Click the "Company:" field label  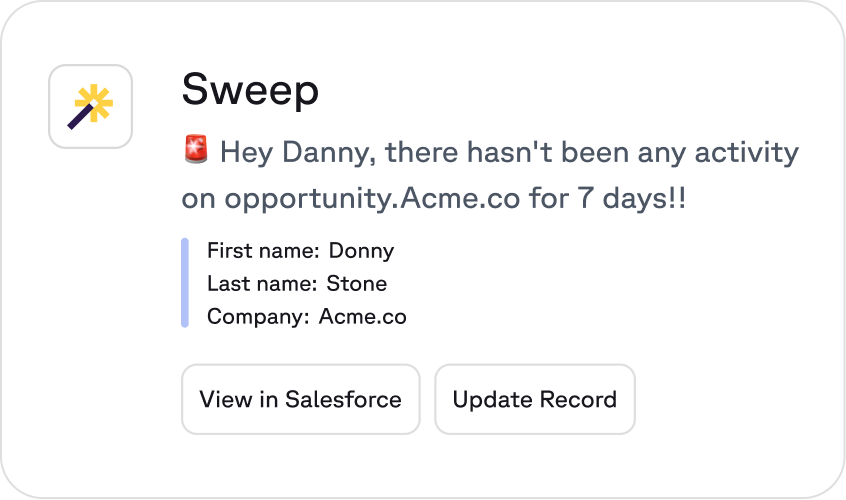[258, 317]
